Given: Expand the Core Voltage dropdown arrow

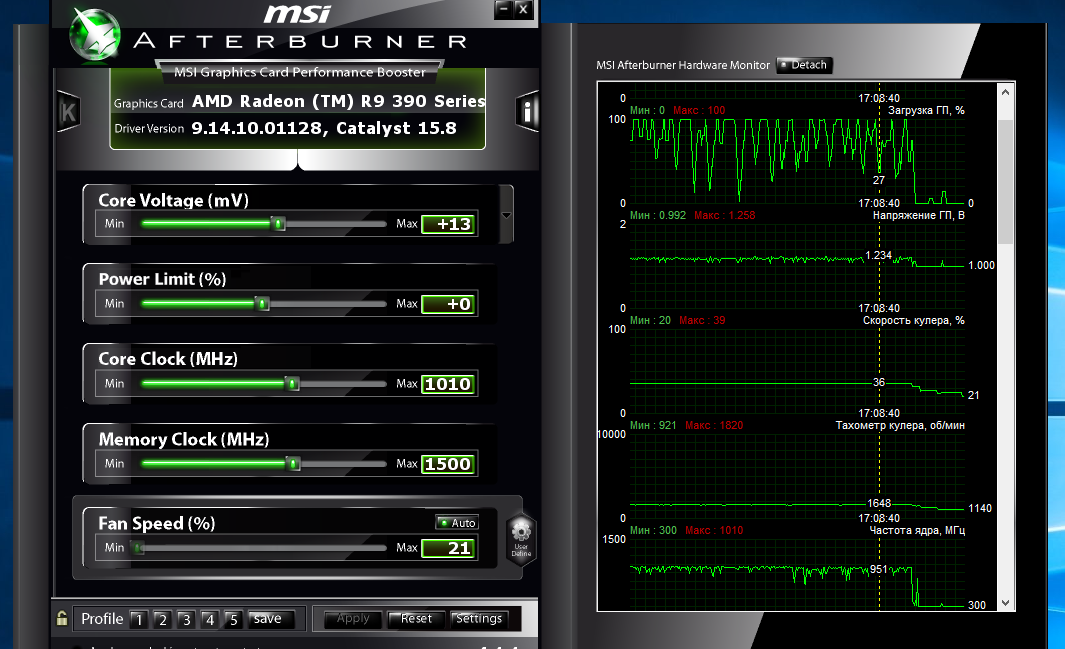Looking at the screenshot, I should tap(506, 215).
